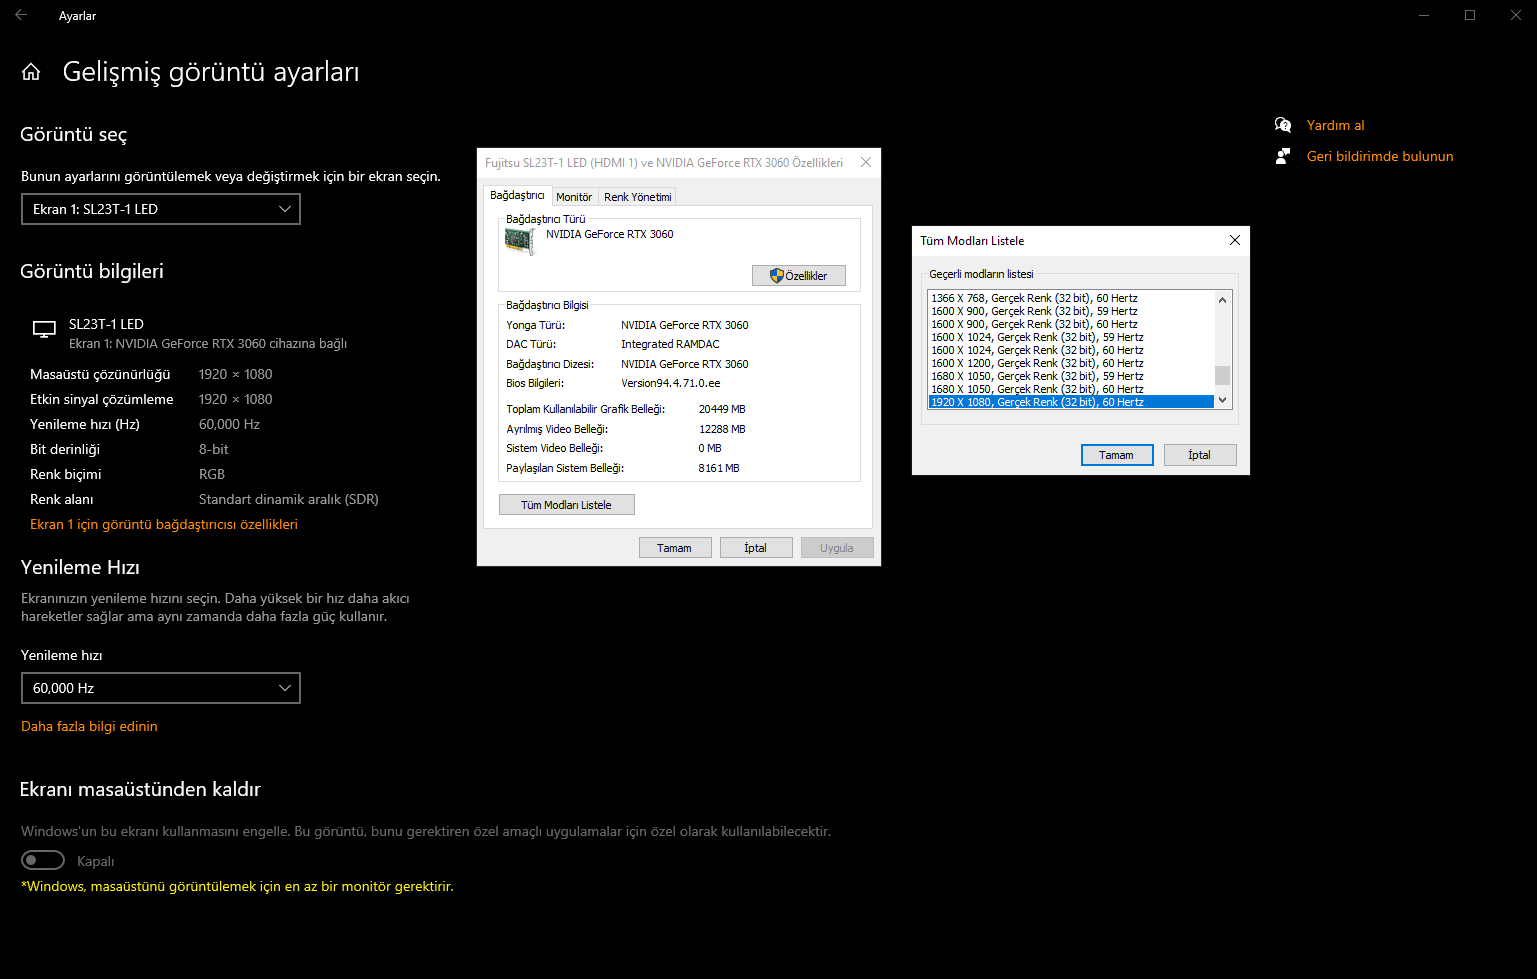Screen dimensions: 1537x979
Task: Click the Integrated RAMDAC value
Action: (x=670, y=344)
